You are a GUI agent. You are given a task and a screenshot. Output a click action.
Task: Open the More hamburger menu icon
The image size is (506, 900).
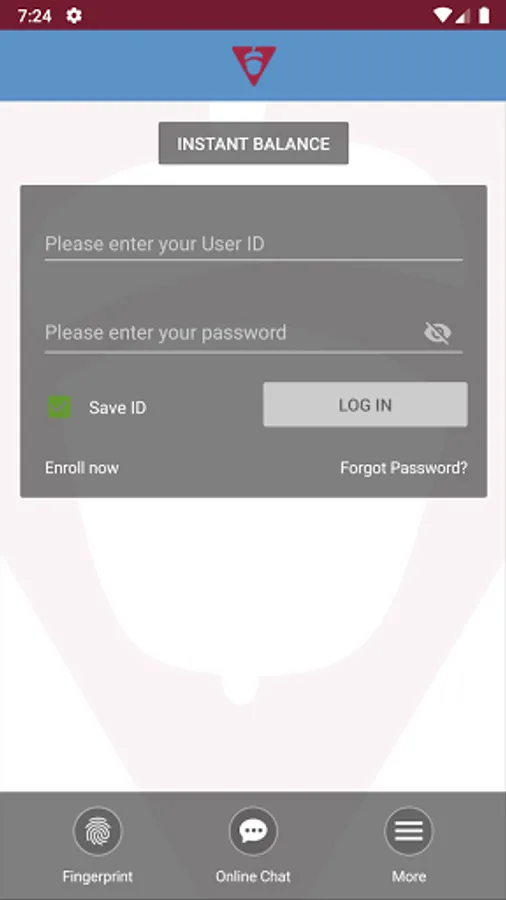click(x=408, y=831)
